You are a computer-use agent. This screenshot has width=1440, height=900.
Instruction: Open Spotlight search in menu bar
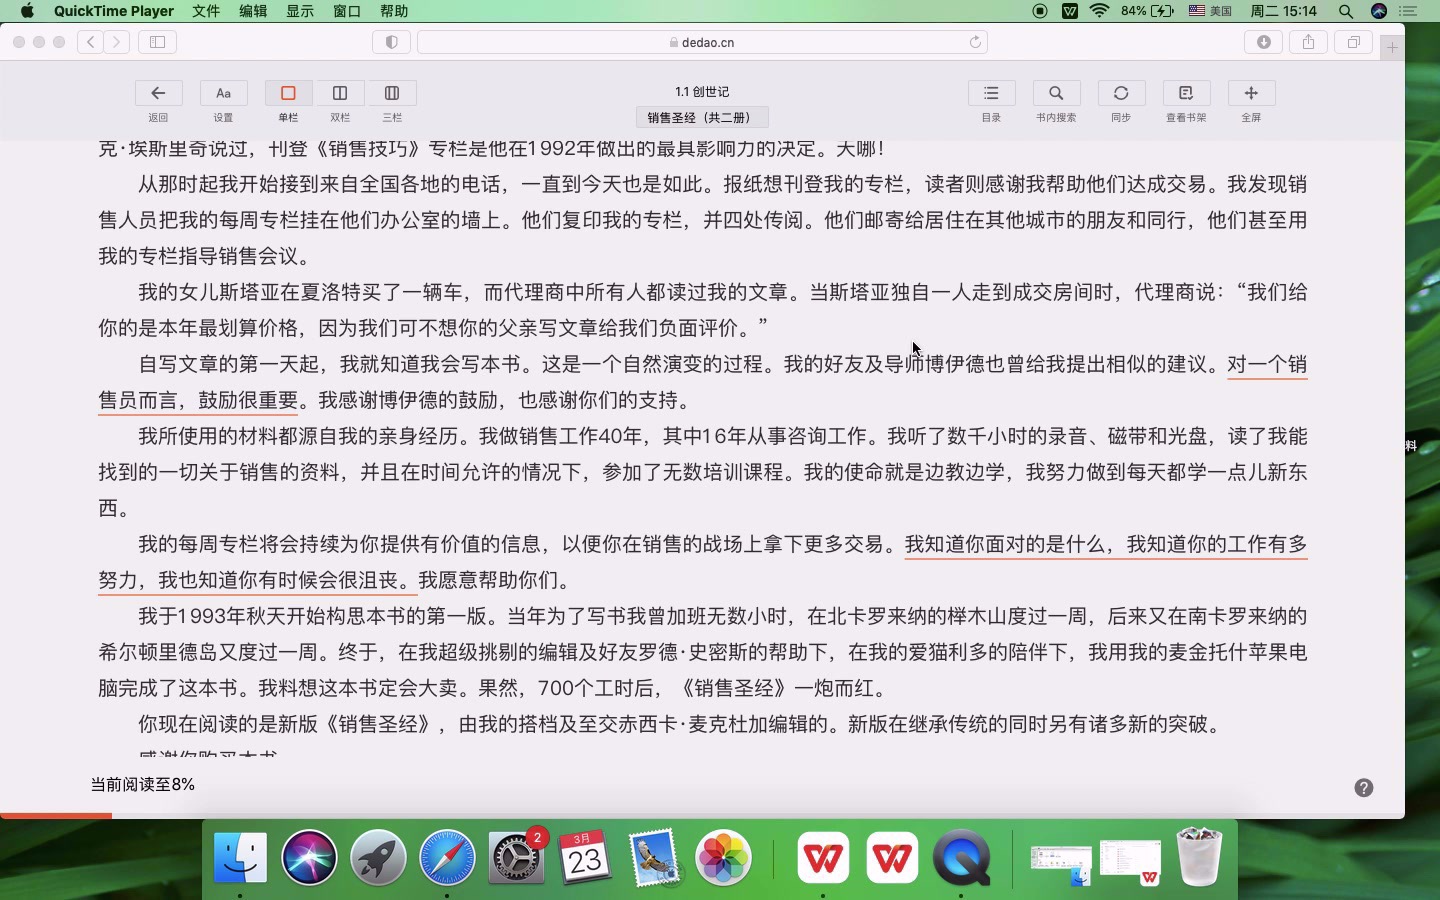1346,11
